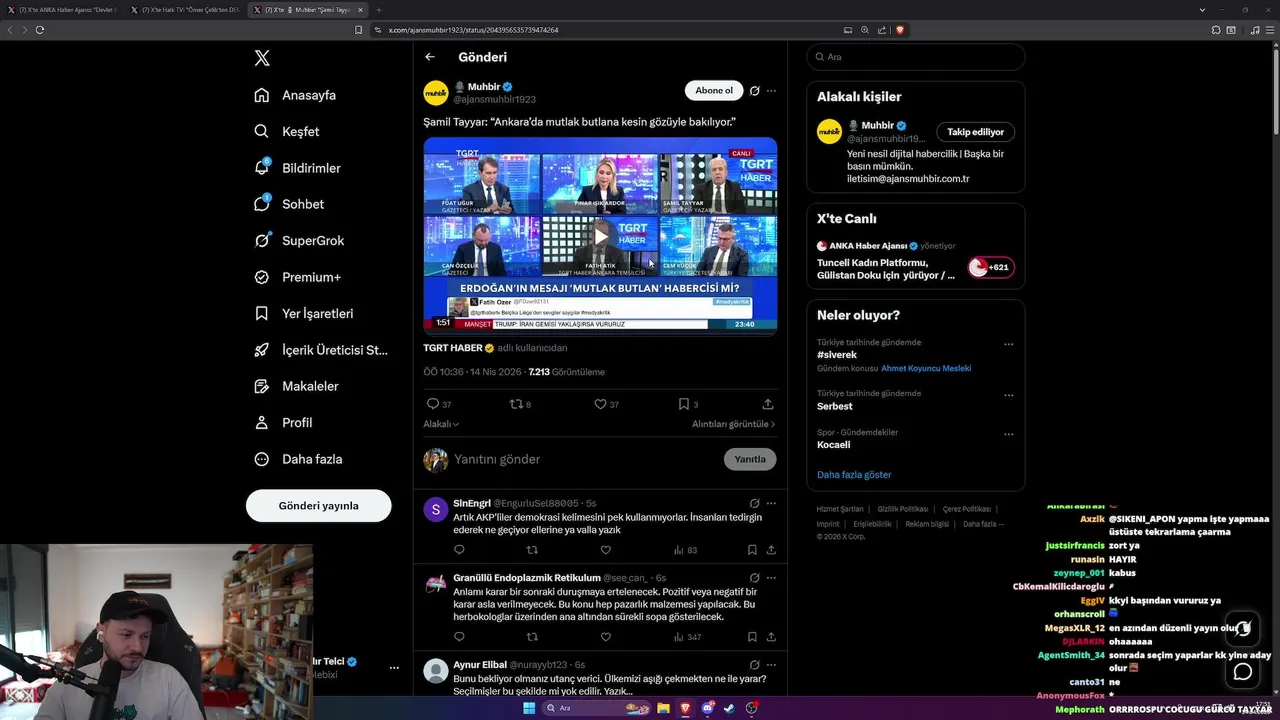The image size is (1280, 720).
Task: Click the browser address bar URL
Action: coord(473,30)
